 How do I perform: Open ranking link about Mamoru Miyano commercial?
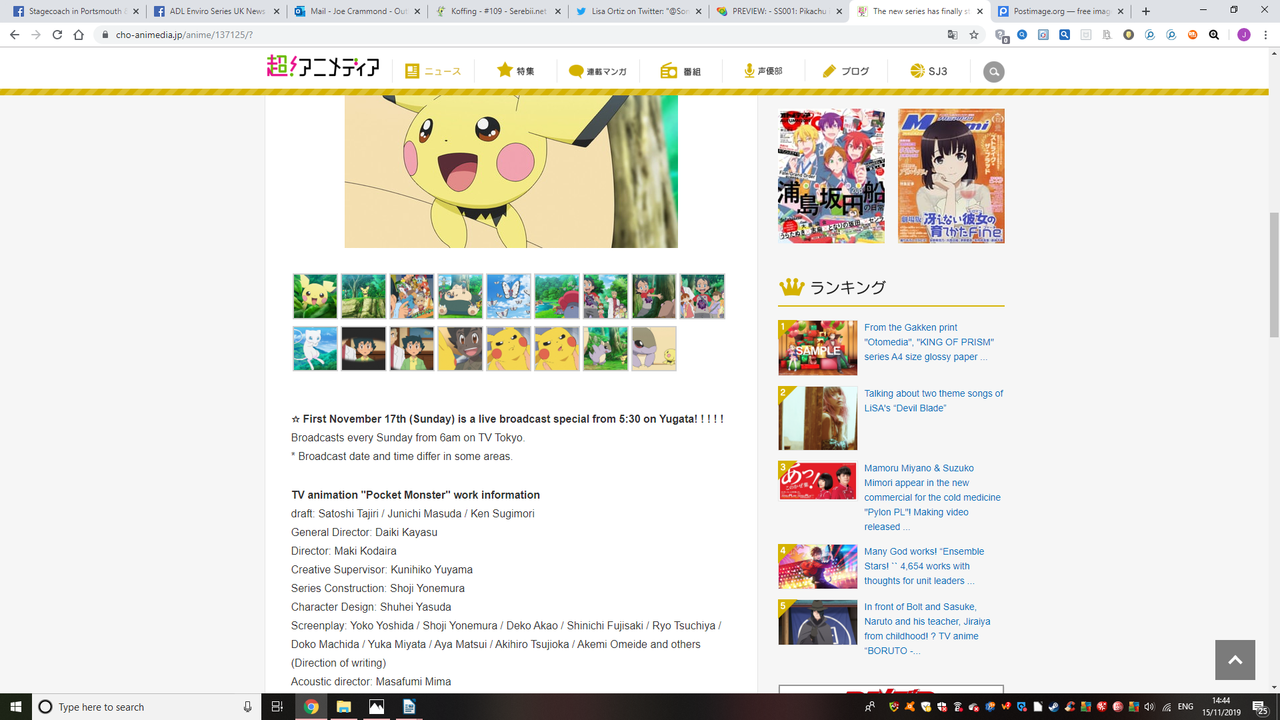tap(932, 497)
